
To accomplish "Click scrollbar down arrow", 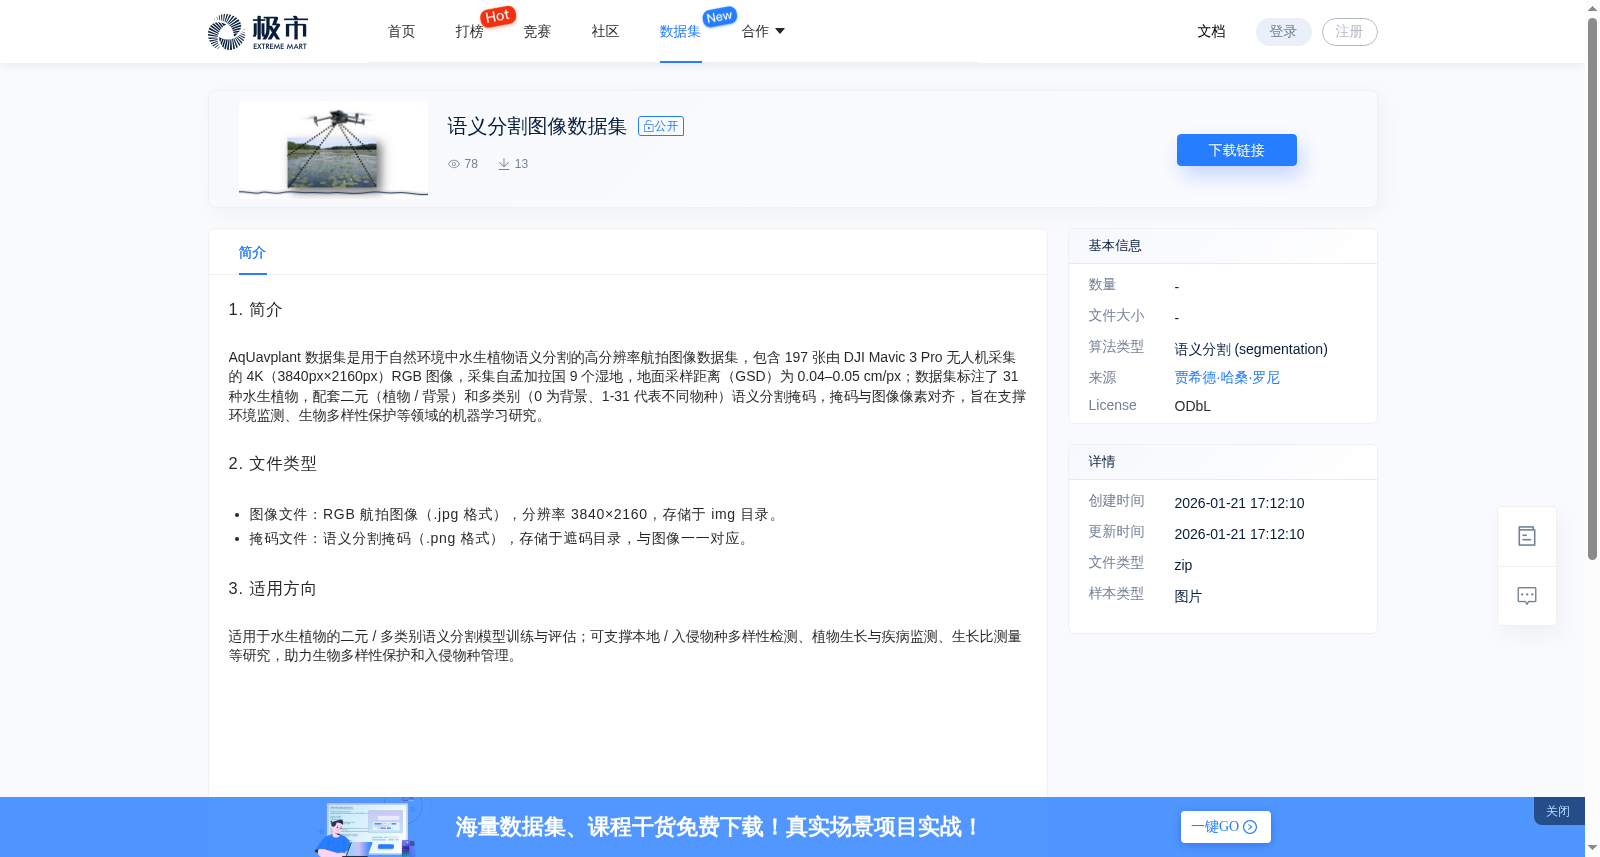I will coord(1592,848).
